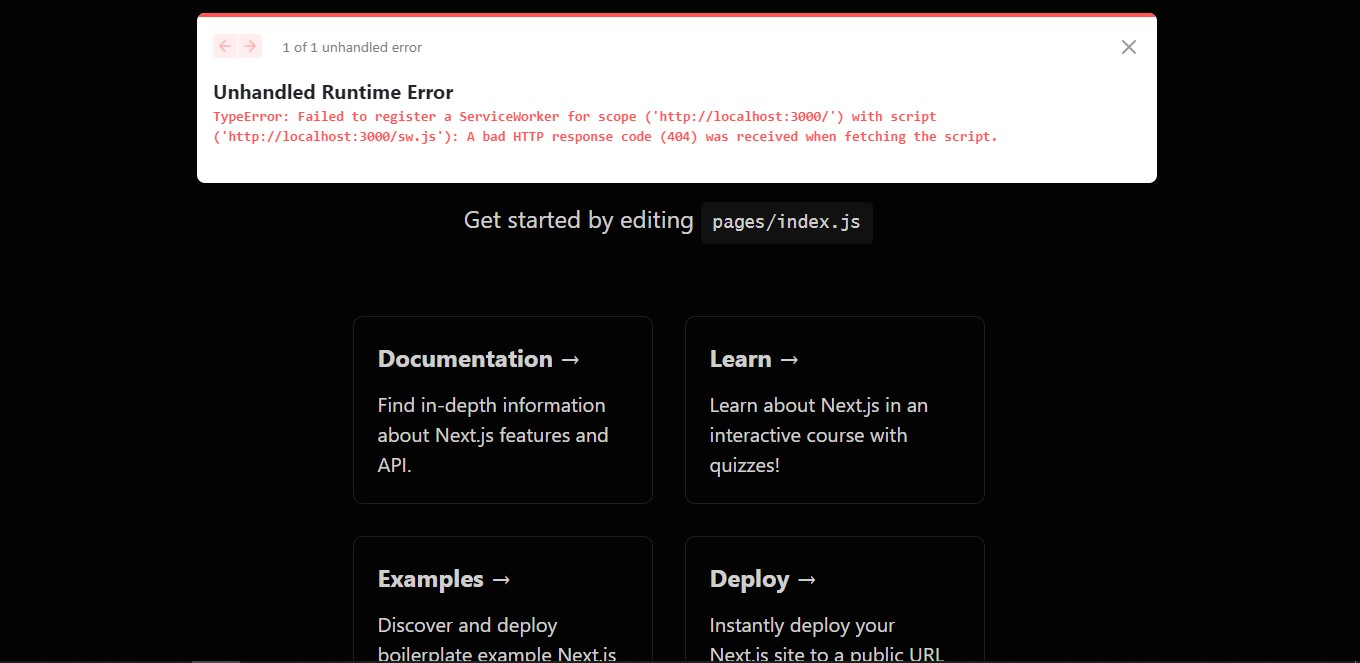Click 'Find in-depth information about Next.js' description

pyautogui.click(x=493, y=435)
